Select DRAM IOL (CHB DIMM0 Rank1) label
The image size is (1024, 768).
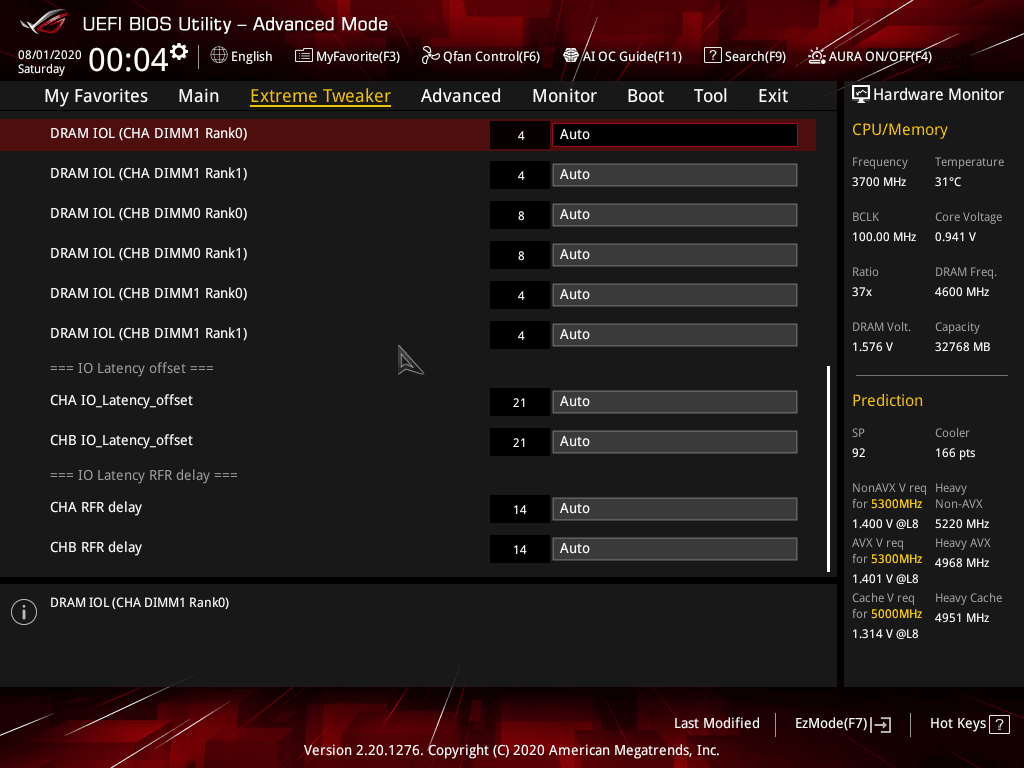pyautogui.click(x=149, y=253)
